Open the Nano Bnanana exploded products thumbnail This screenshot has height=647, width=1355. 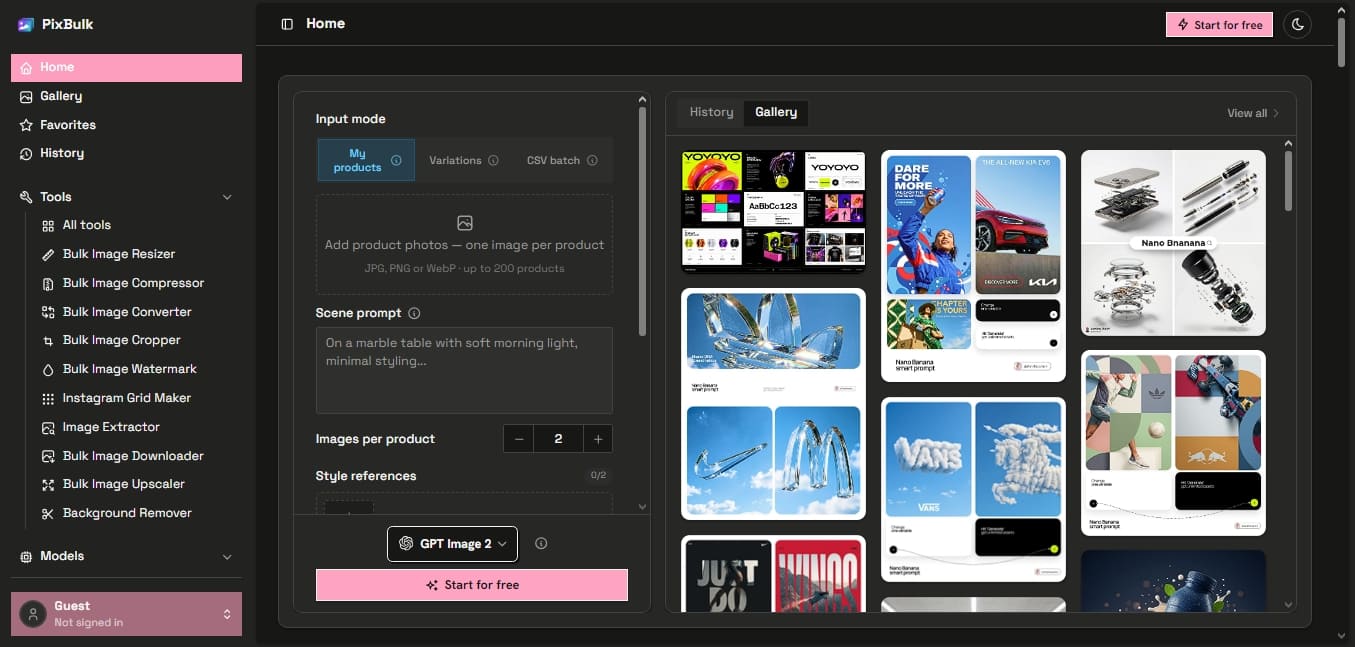pos(1173,243)
